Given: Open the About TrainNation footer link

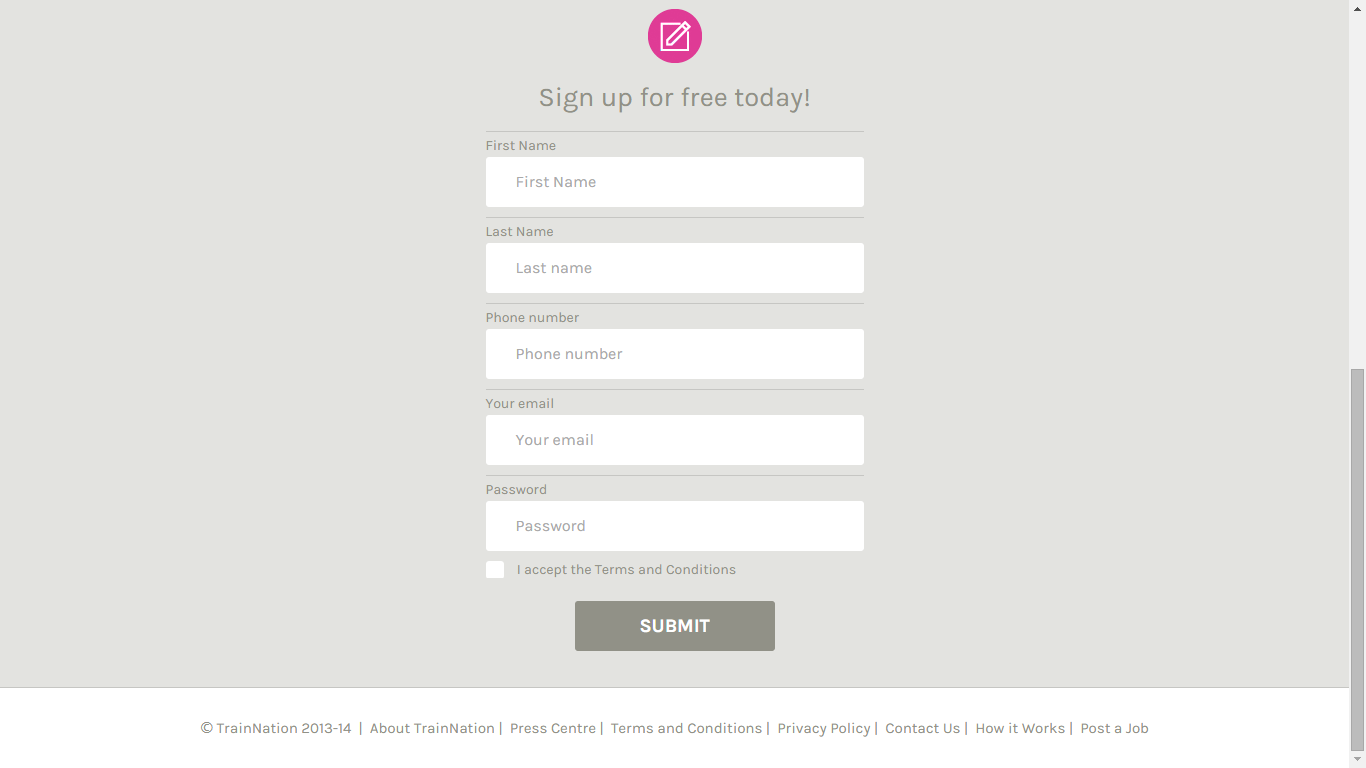Looking at the screenshot, I should (432, 729).
